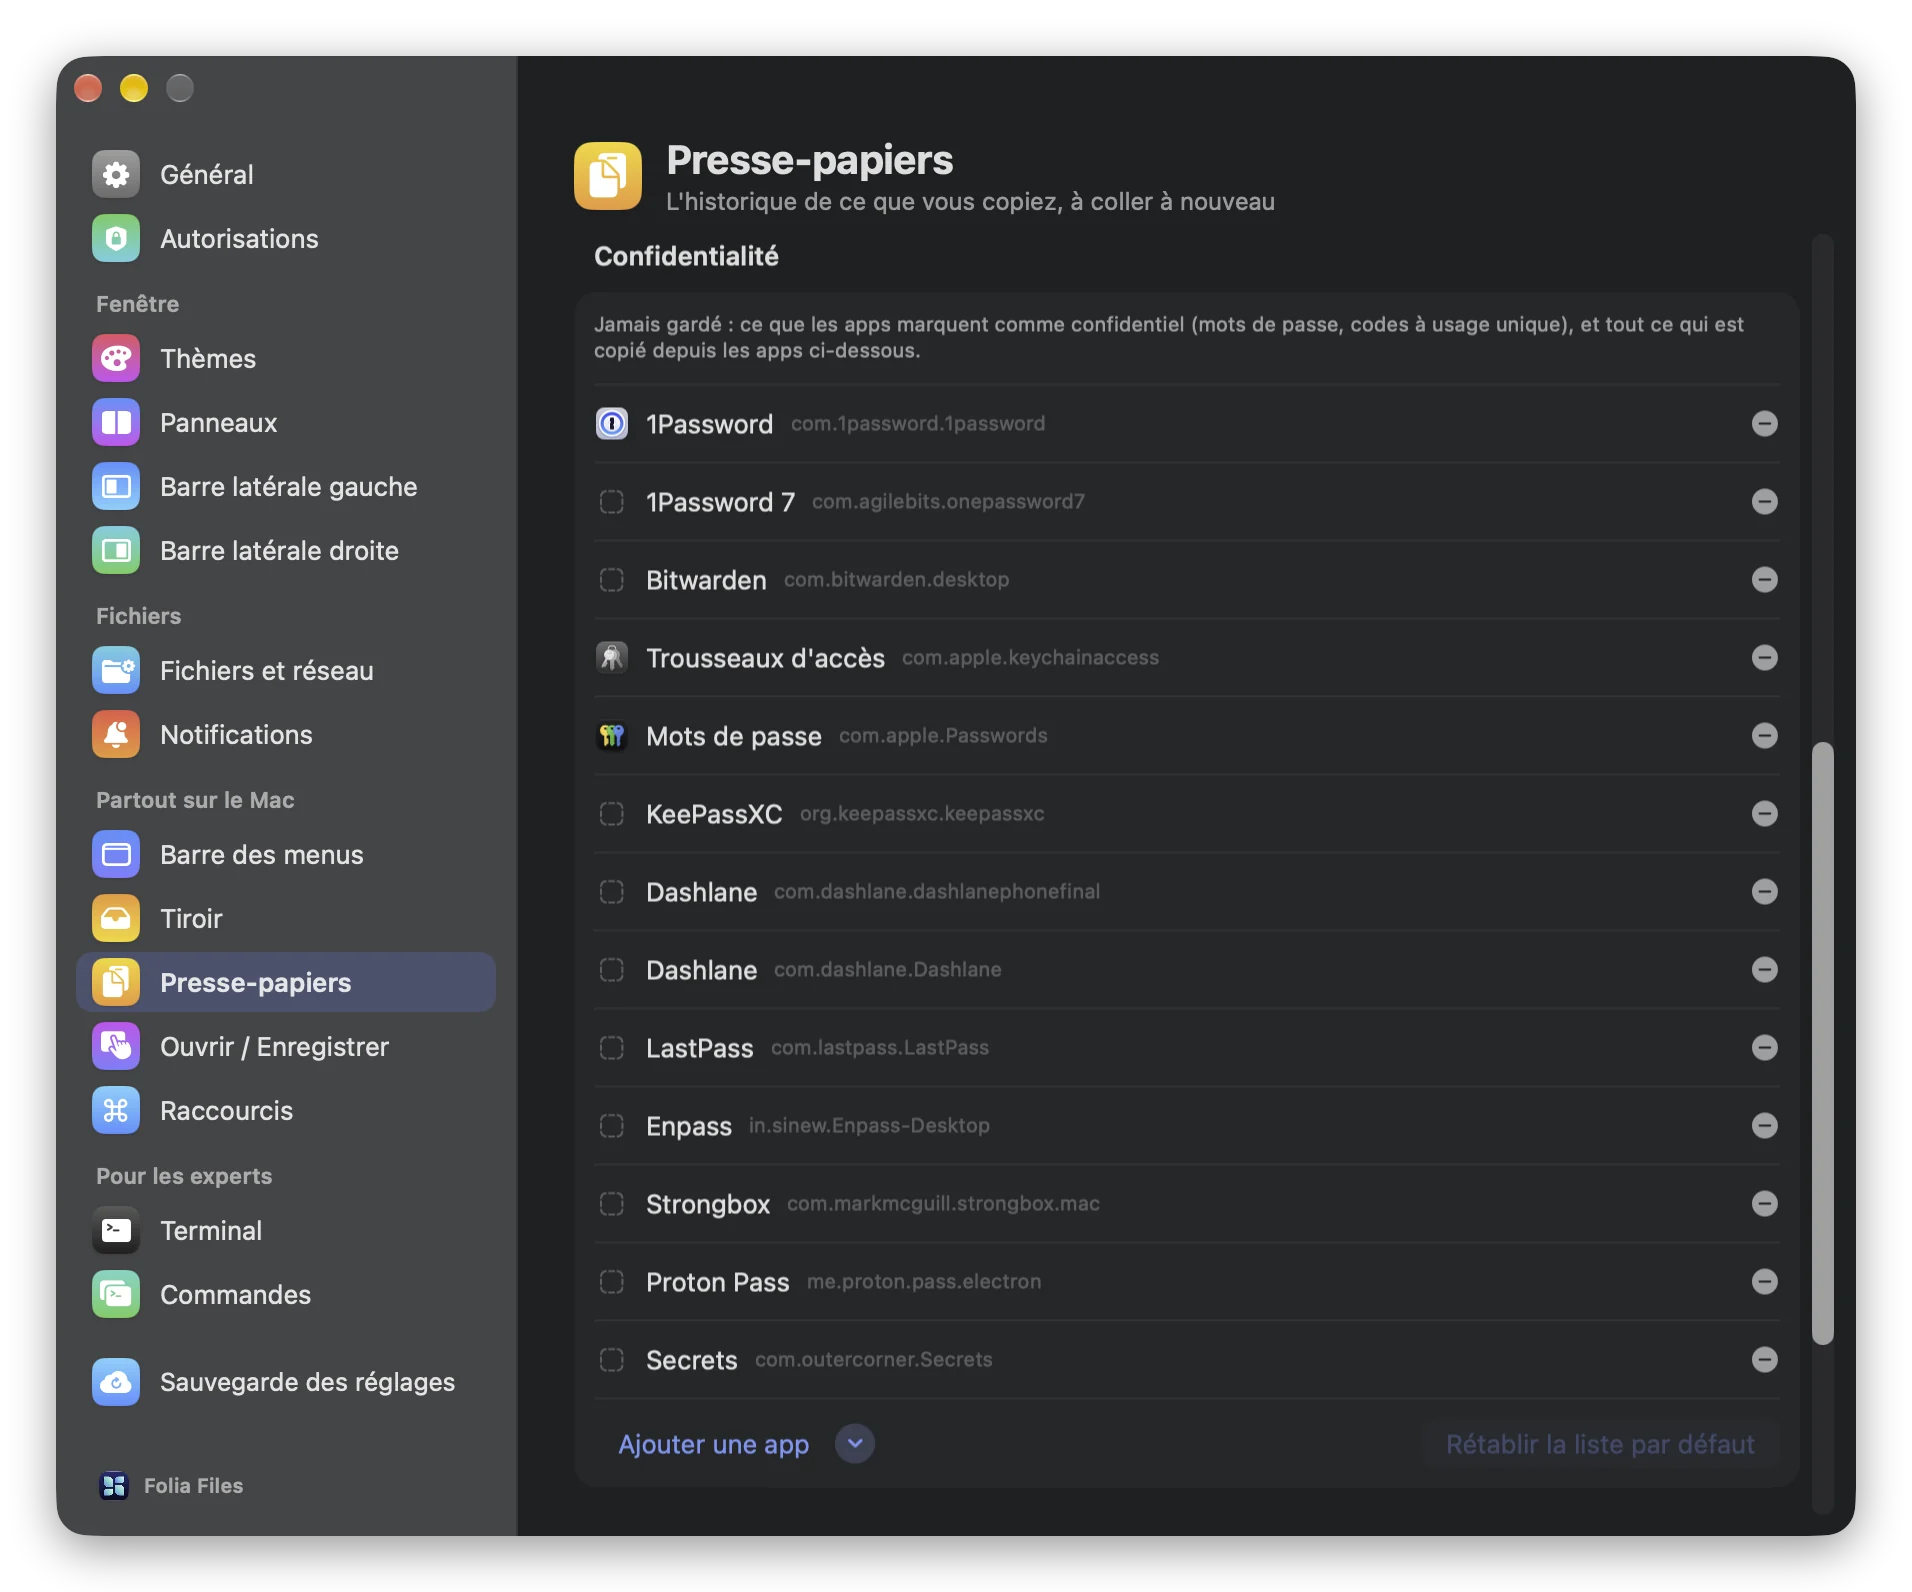The height and width of the screenshot is (1592, 1912).
Task: Expand the Ajouter une app dropdown arrow
Action: pos(855,1444)
